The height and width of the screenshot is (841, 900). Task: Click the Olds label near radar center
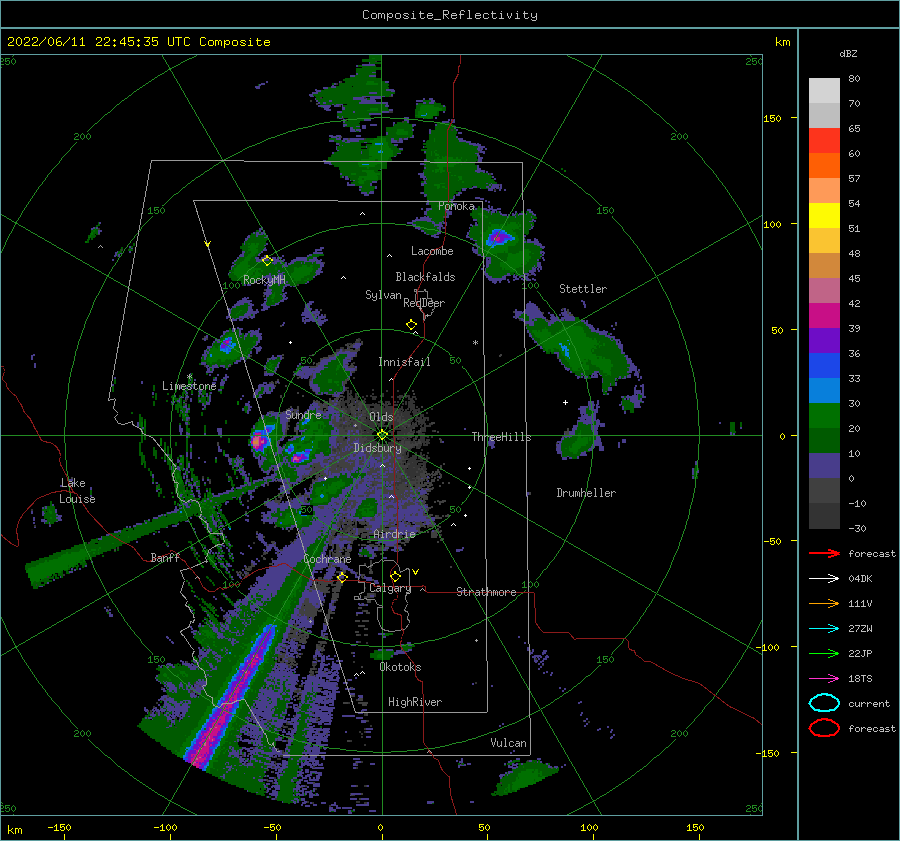pyautogui.click(x=381, y=417)
